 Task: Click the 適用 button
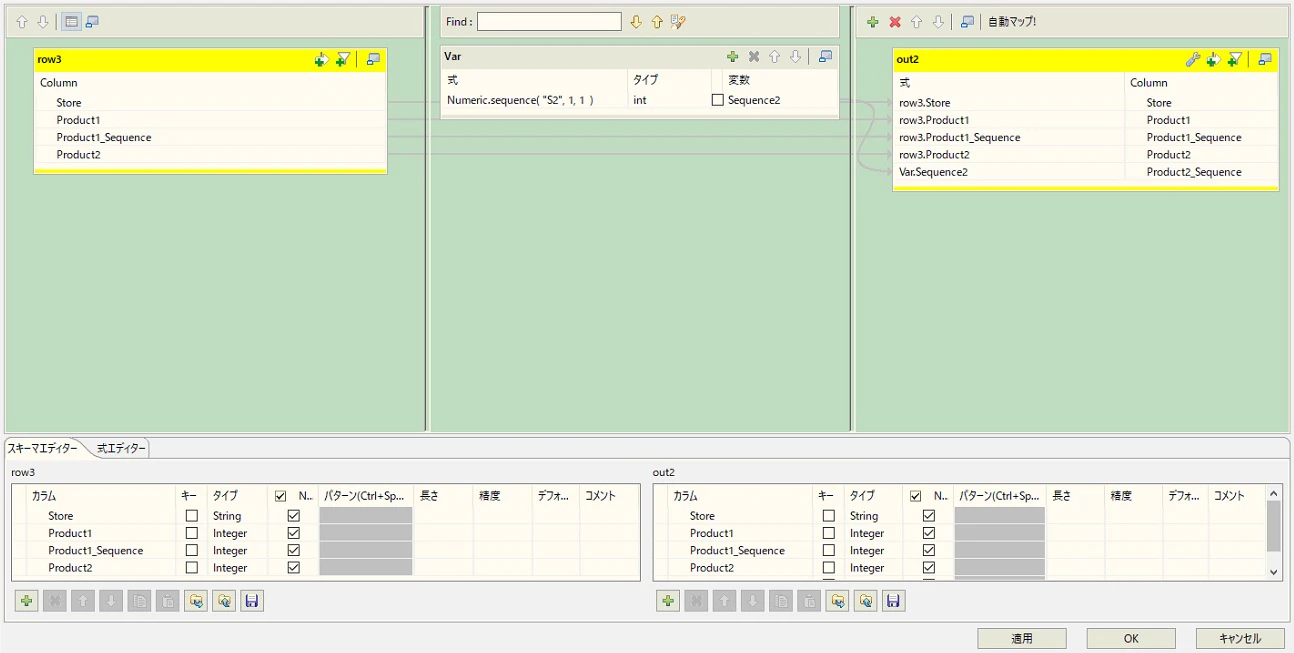1022,638
